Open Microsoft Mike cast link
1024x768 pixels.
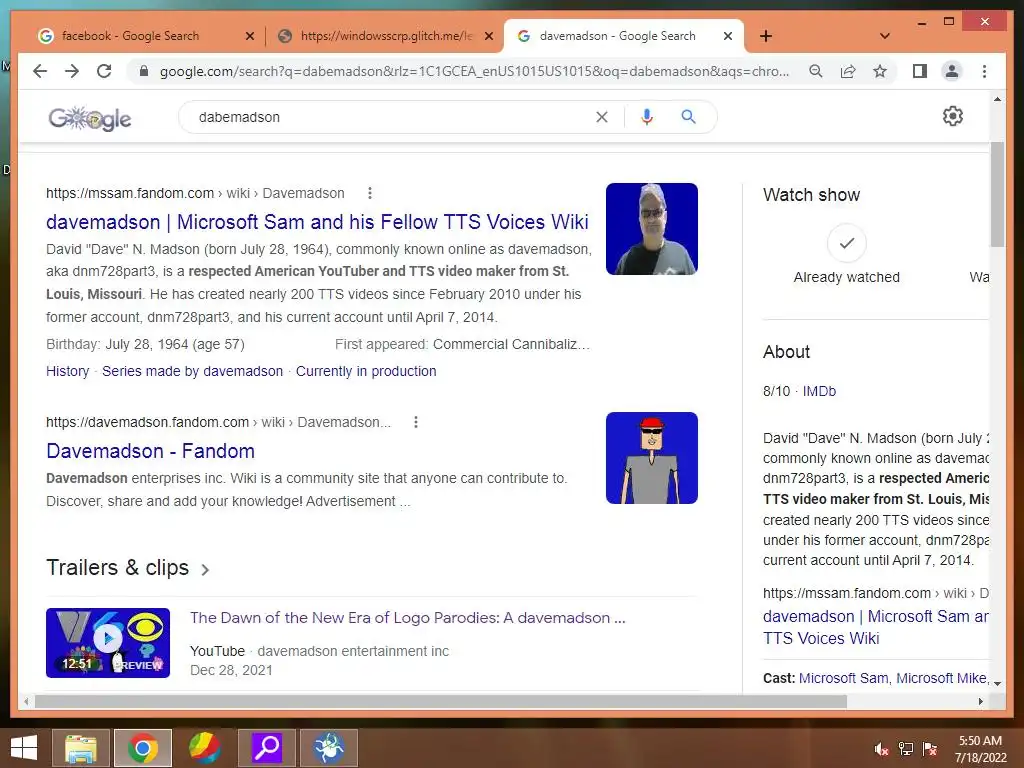tap(940, 679)
